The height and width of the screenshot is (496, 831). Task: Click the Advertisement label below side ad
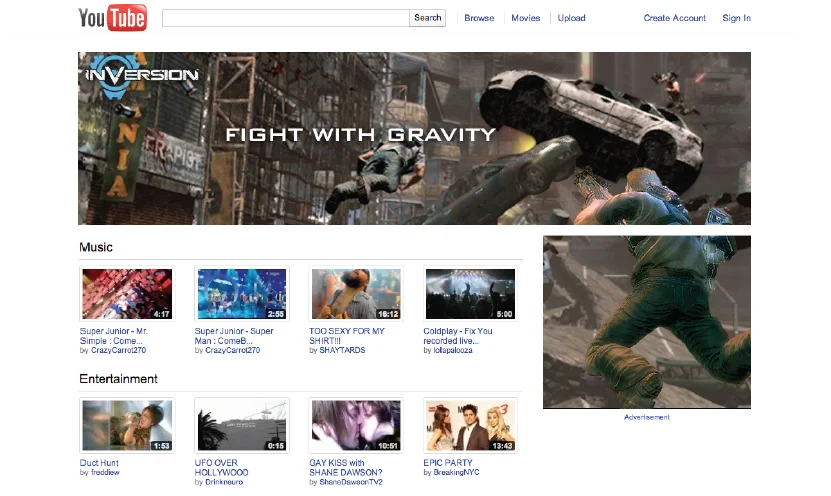tap(647, 418)
